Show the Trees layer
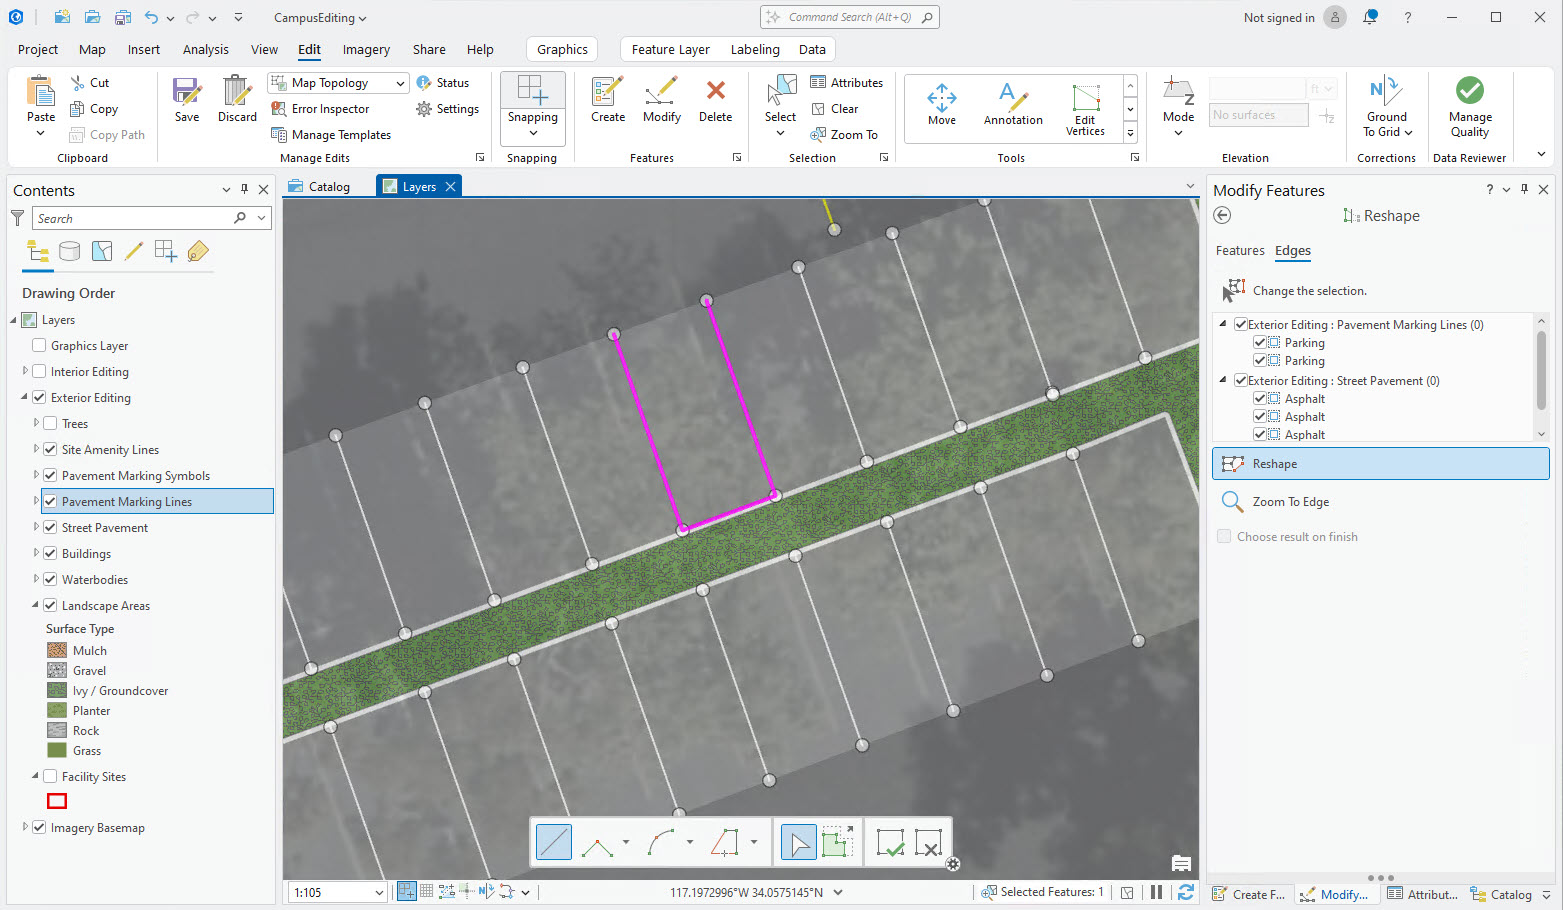This screenshot has height=910, width=1563. [x=50, y=424]
